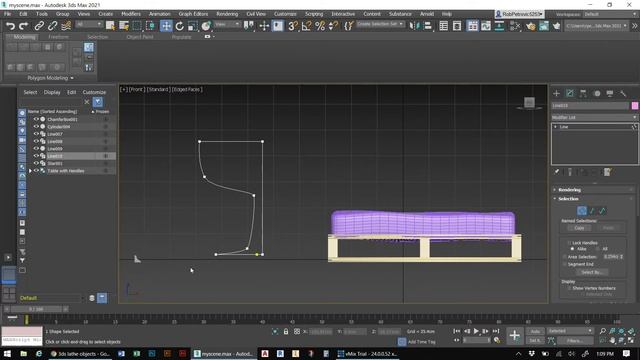Select the Spline sub-object level icon
This screenshot has width=640, height=360.
tap(602, 211)
